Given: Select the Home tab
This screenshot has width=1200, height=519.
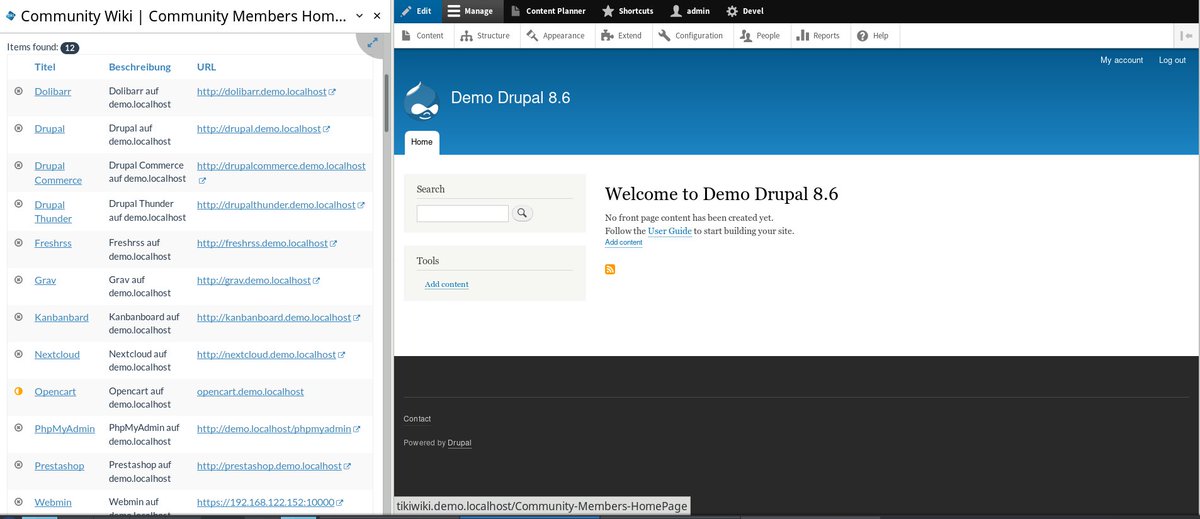Looking at the screenshot, I should tap(422, 142).
